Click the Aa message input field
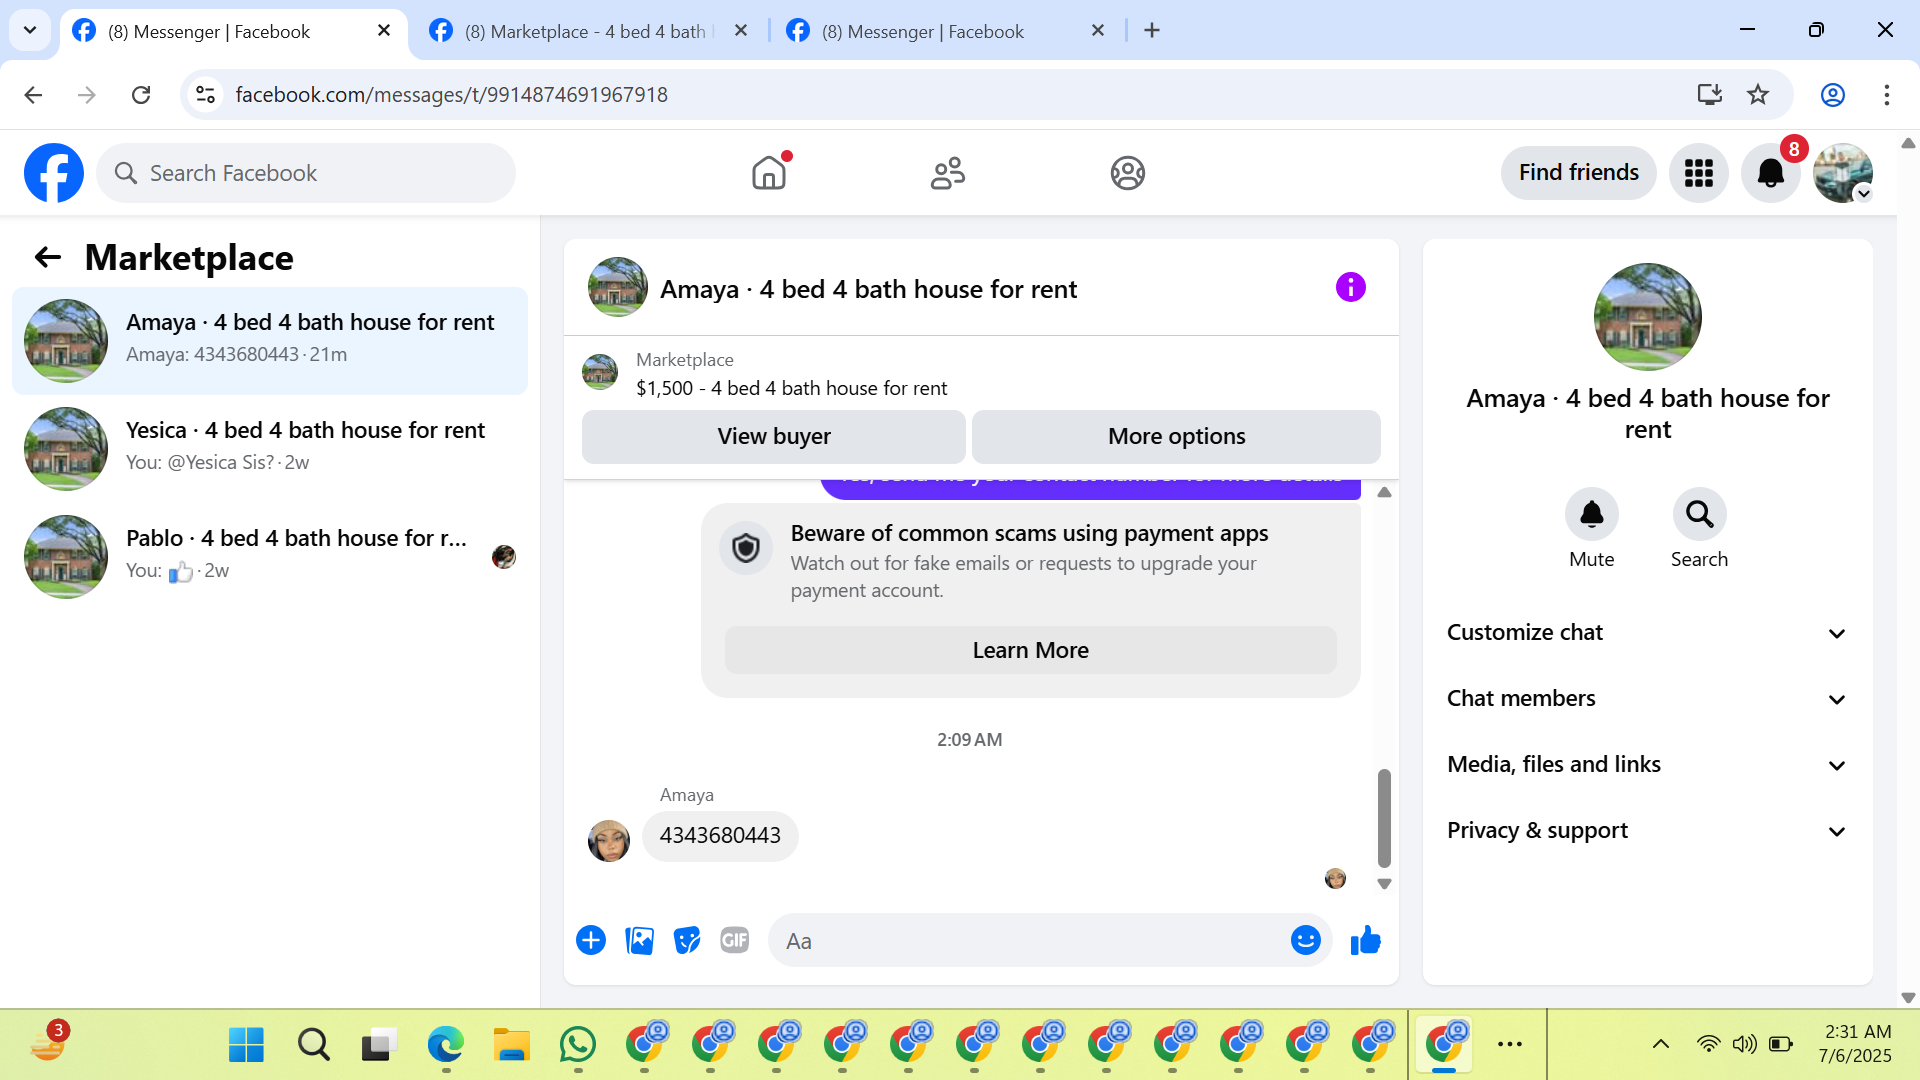The image size is (1920, 1080). click(1030, 941)
